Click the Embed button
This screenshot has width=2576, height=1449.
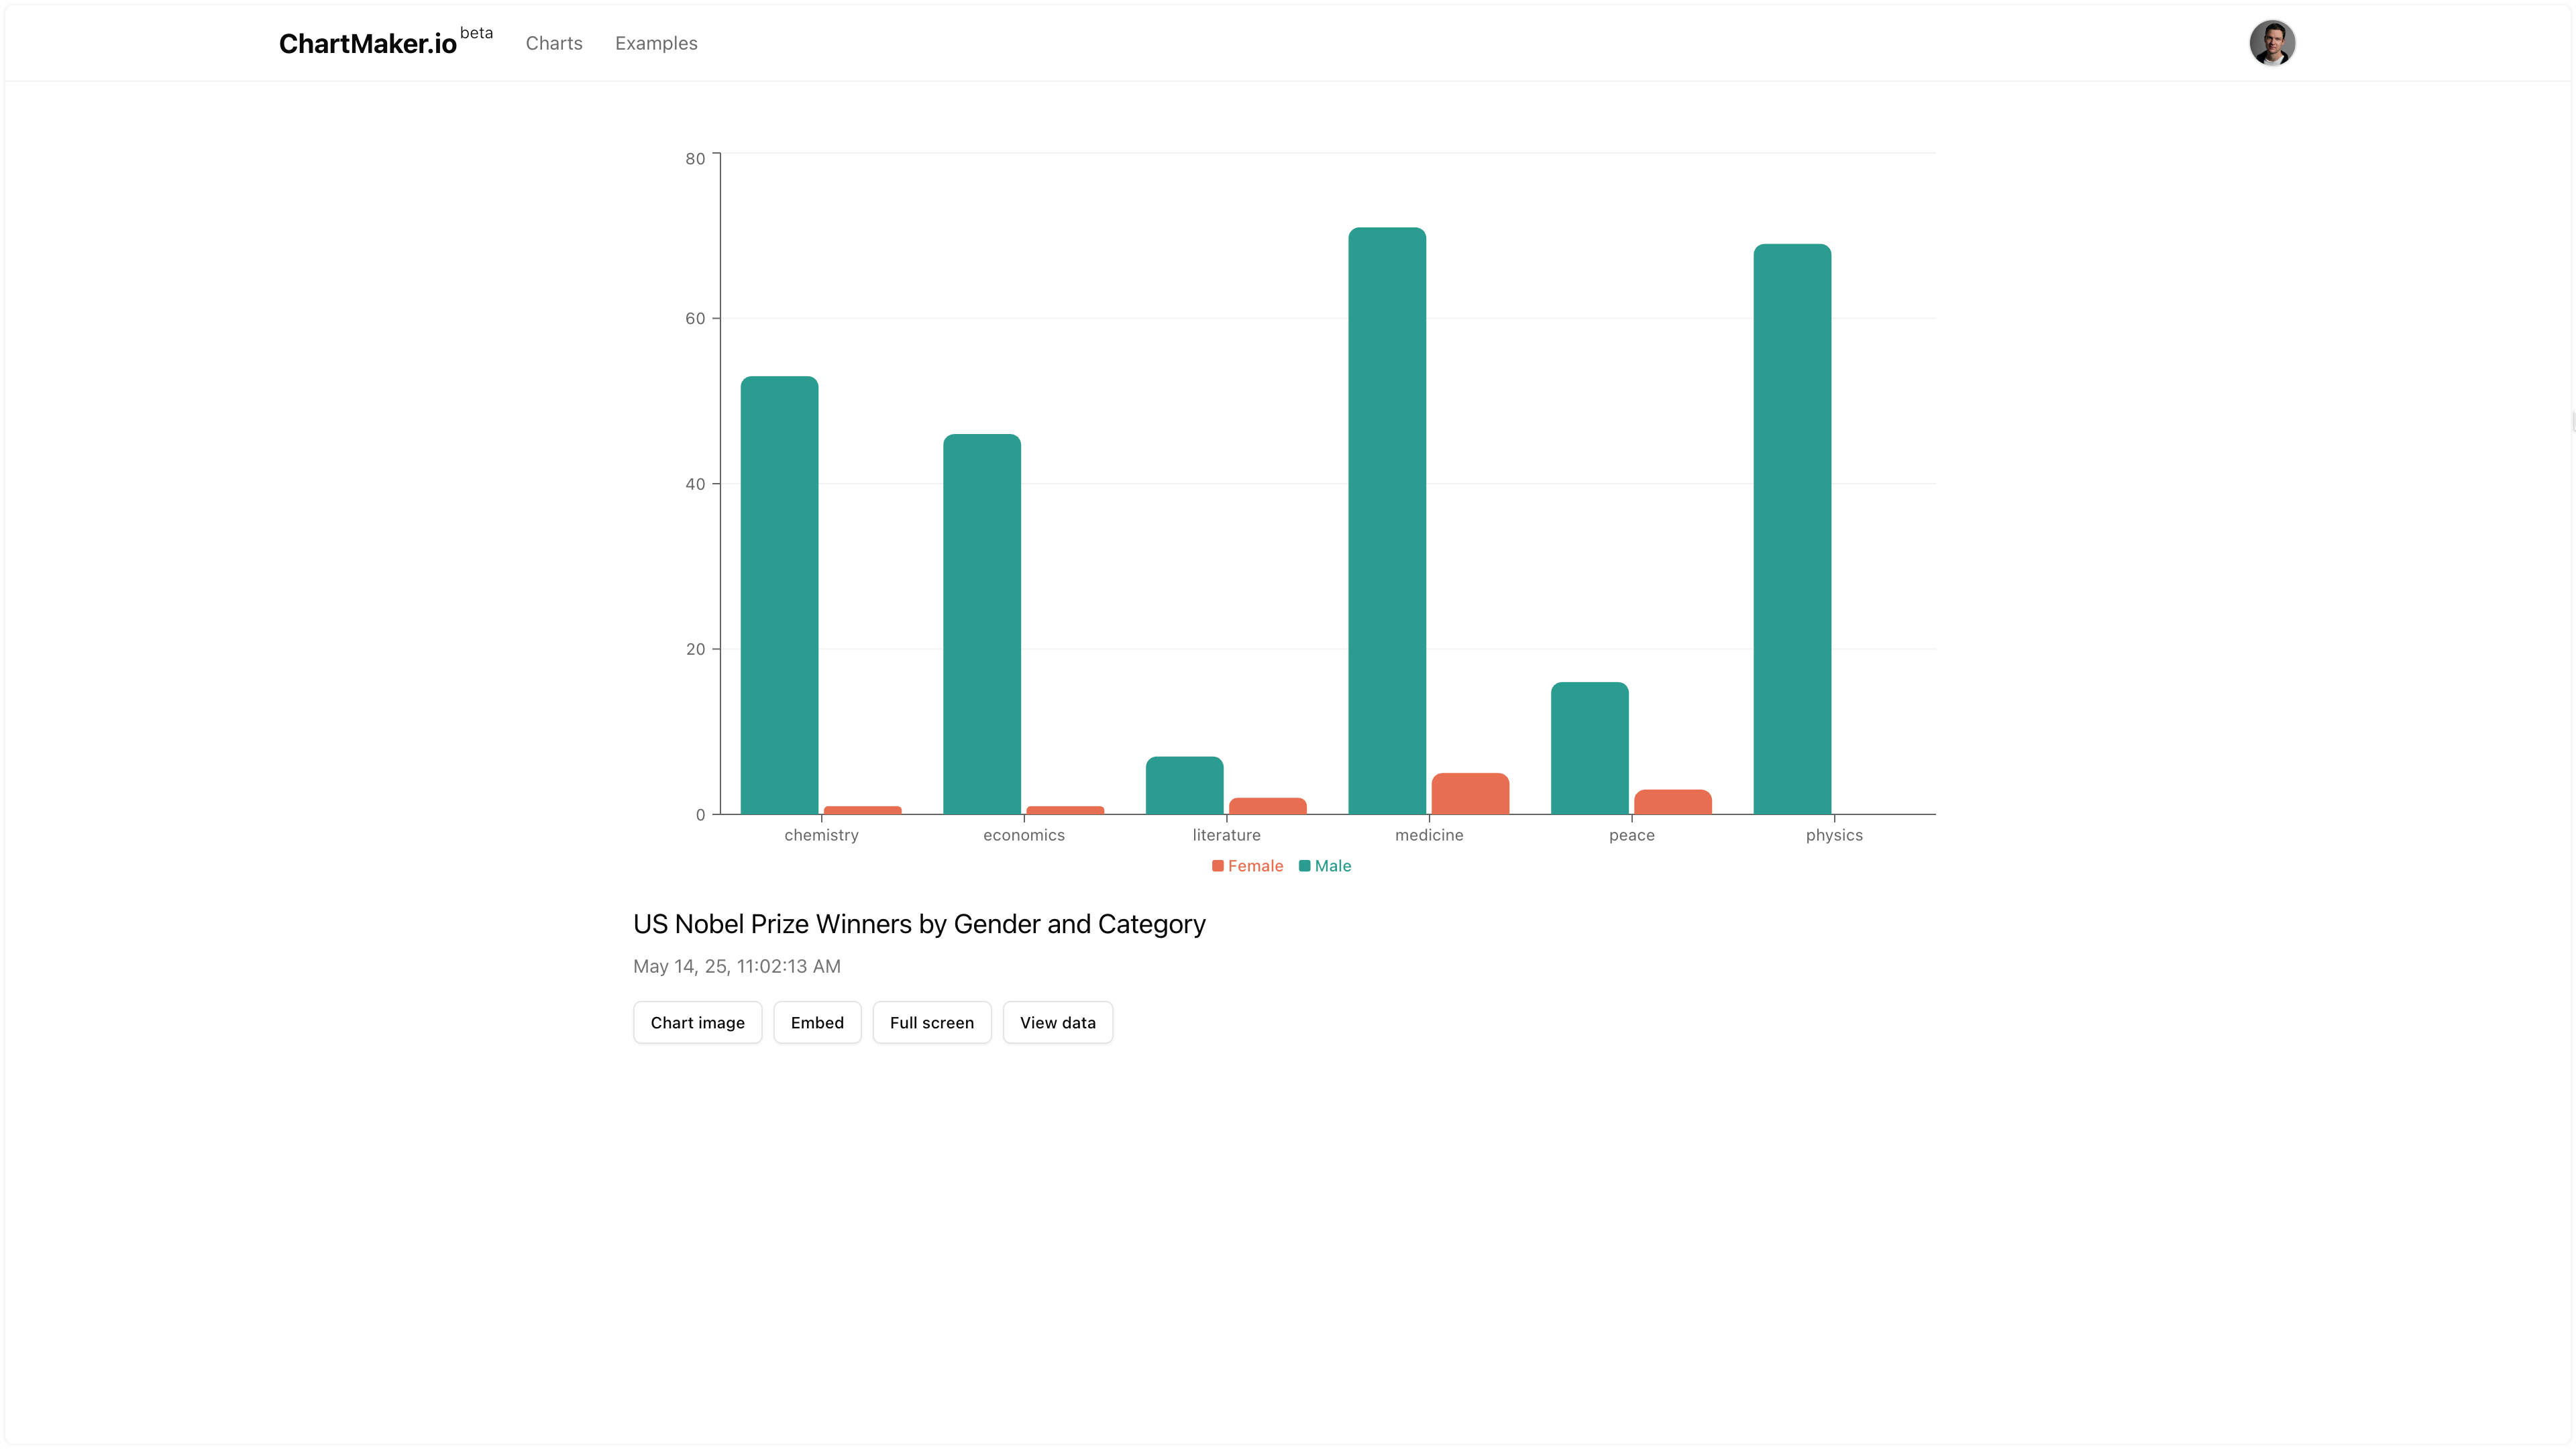click(816, 1022)
